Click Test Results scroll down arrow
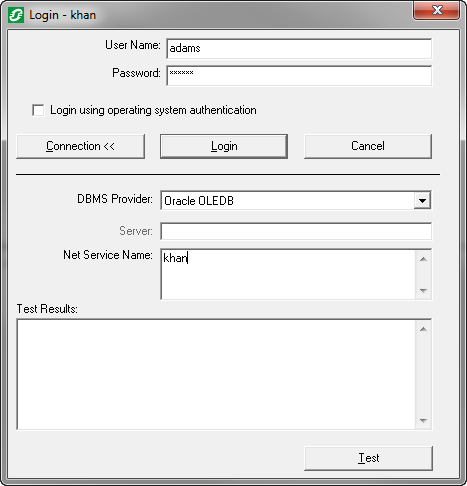467x486 pixels. coord(423,421)
